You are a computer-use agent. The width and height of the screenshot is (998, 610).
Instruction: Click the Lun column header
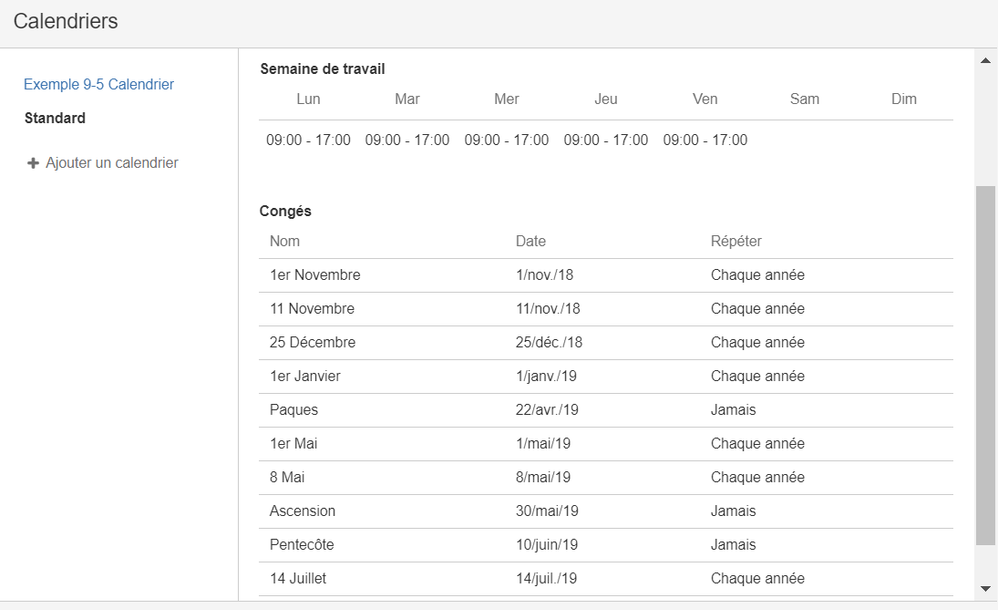[x=308, y=99]
